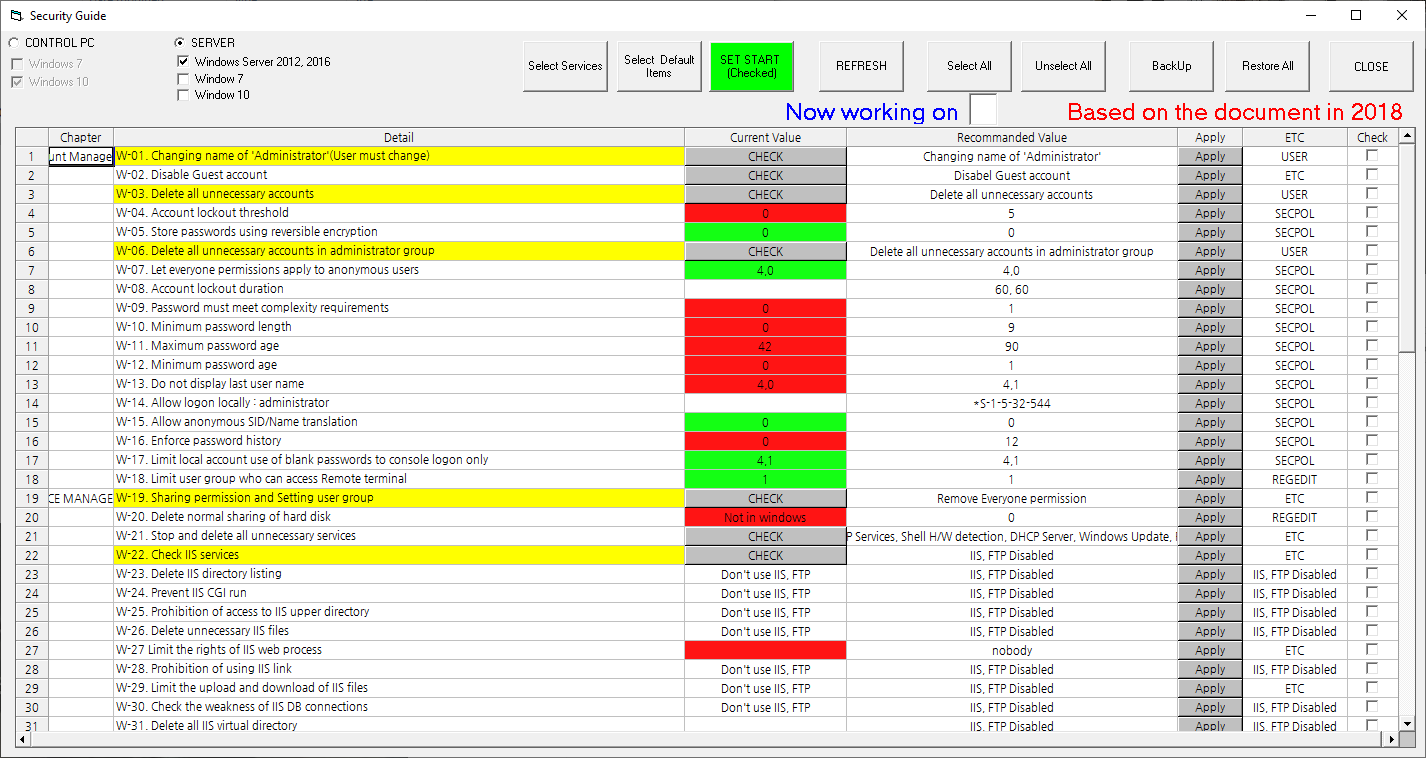Enable the Window 10 checkbox under SERVER
The width and height of the screenshot is (1426, 758).
(x=182, y=95)
